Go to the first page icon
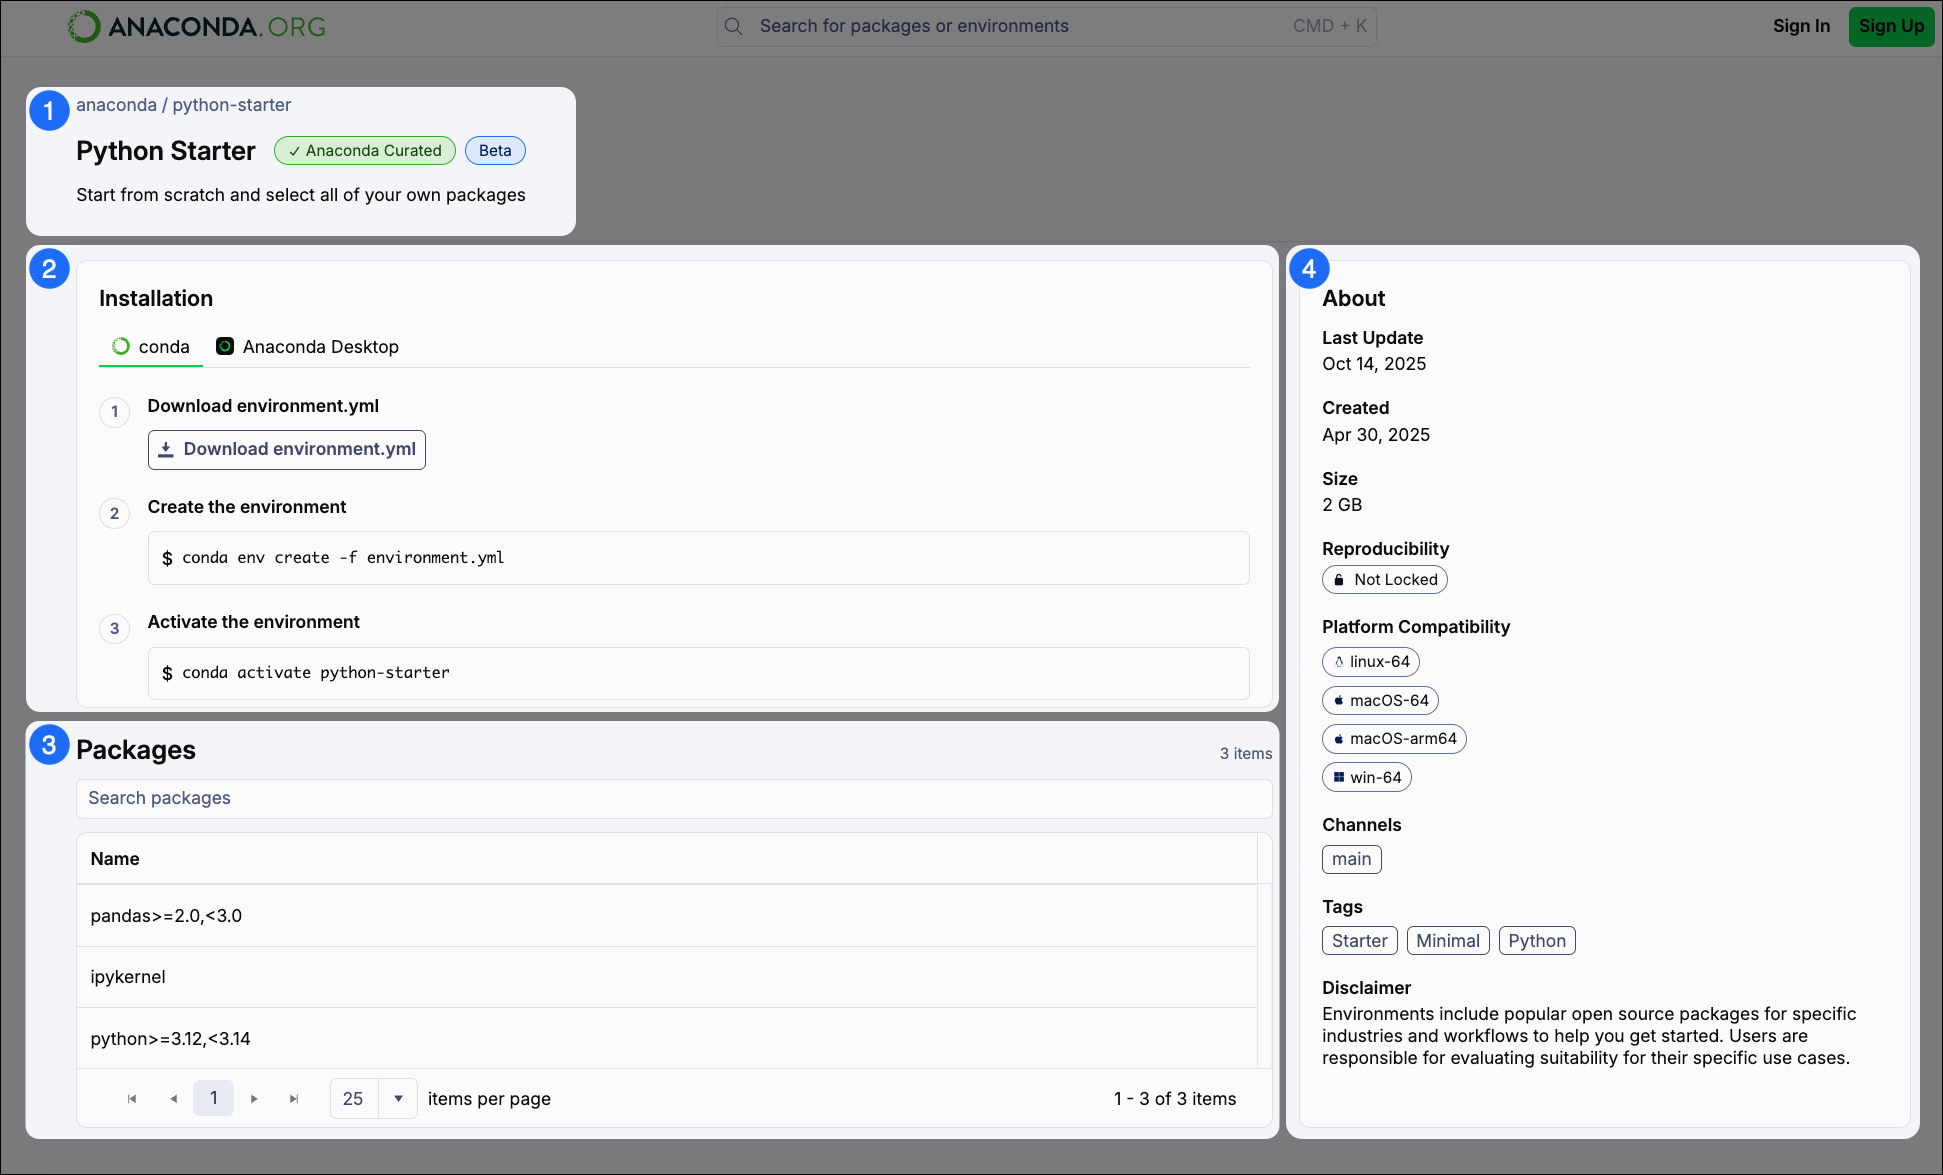This screenshot has width=1943, height=1175. (132, 1099)
